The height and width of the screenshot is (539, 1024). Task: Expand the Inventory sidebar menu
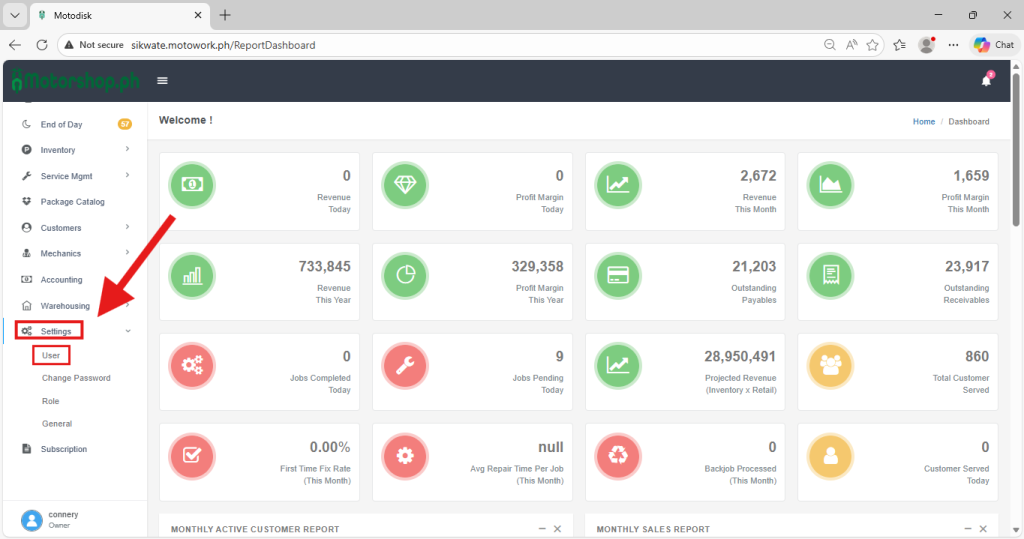point(58,150)
